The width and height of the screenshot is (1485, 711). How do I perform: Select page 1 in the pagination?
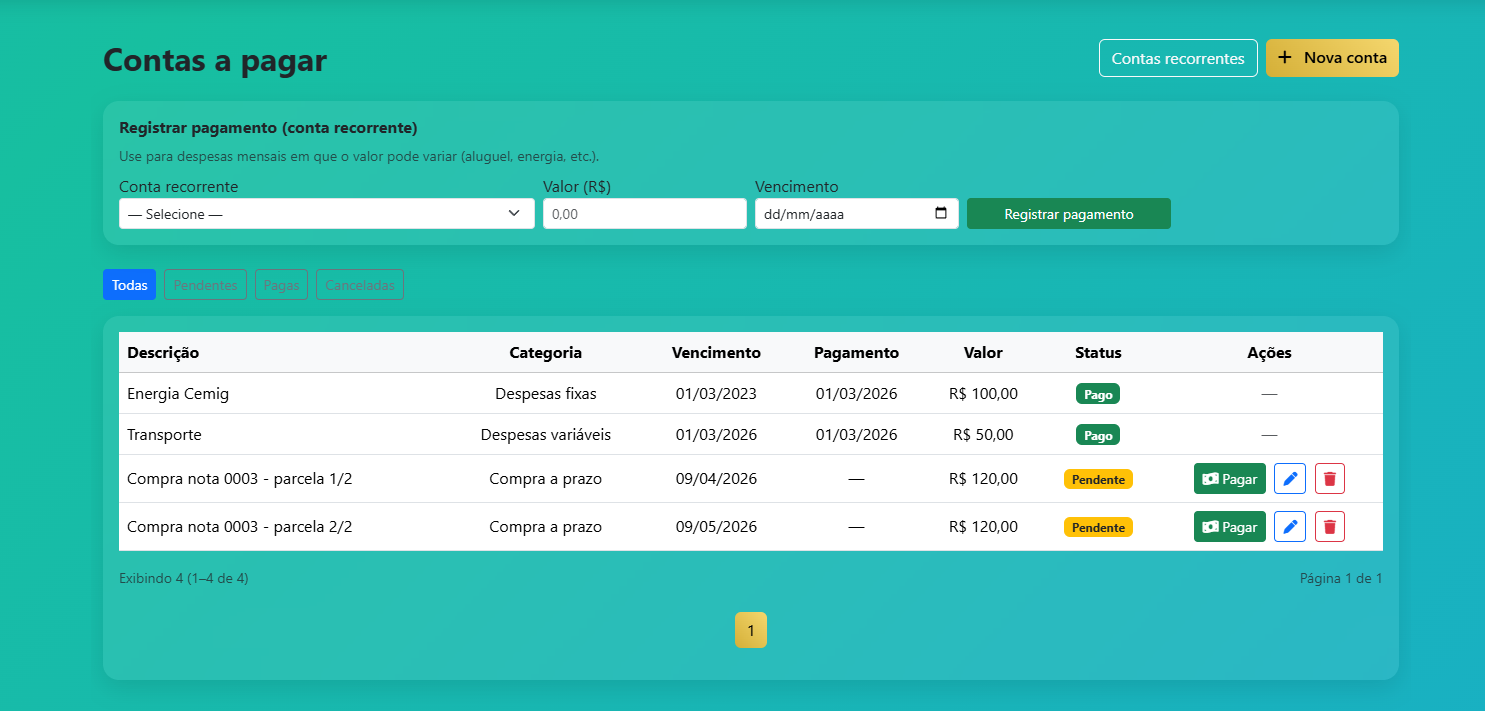coord(751,630)
